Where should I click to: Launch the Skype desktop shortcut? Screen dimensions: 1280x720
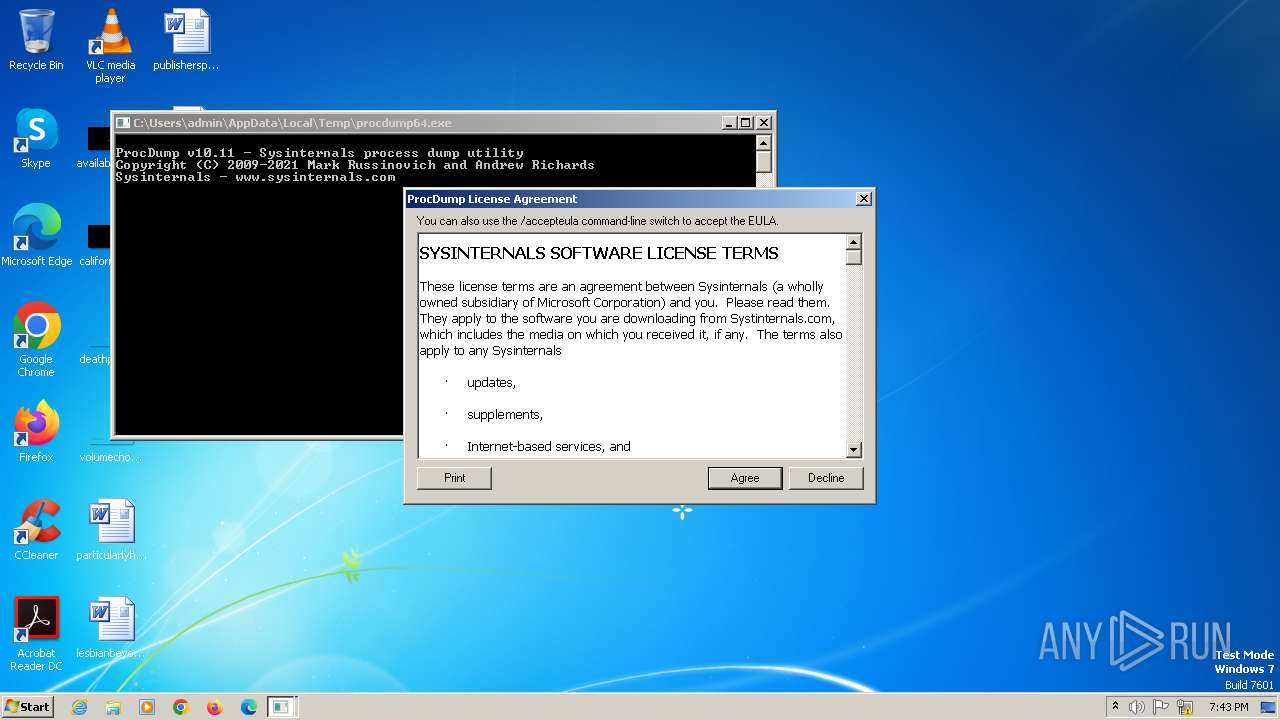(x=36, y=138)
